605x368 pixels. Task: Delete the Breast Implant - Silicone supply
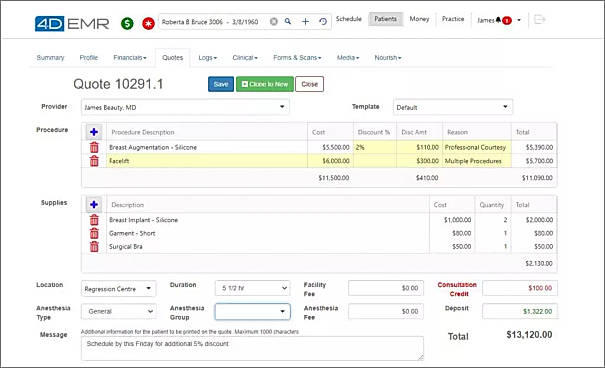tap(94, 220)
